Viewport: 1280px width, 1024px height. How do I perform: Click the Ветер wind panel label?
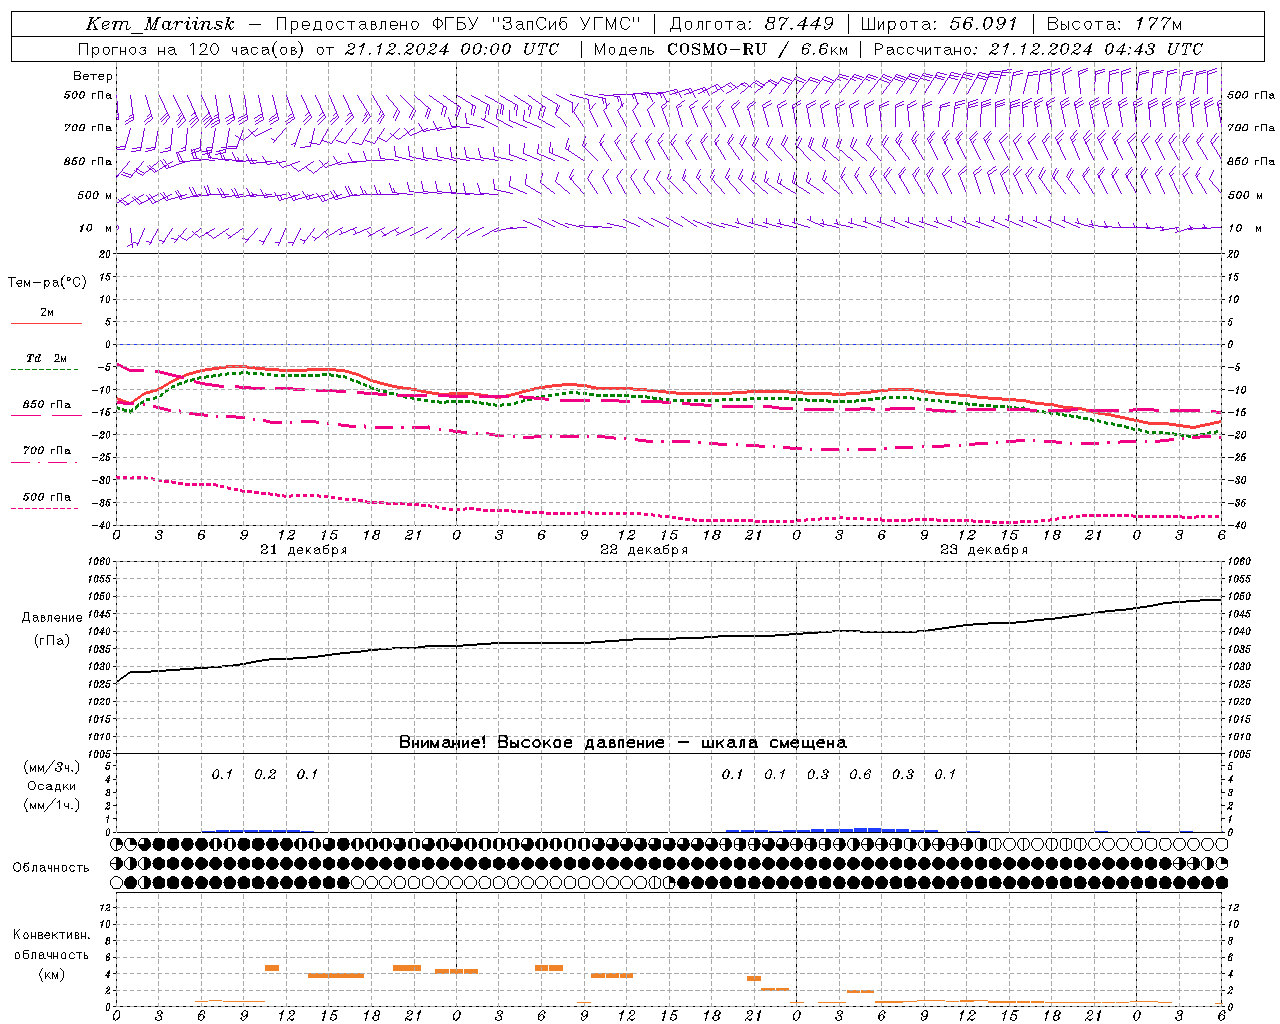coord(93,76)
